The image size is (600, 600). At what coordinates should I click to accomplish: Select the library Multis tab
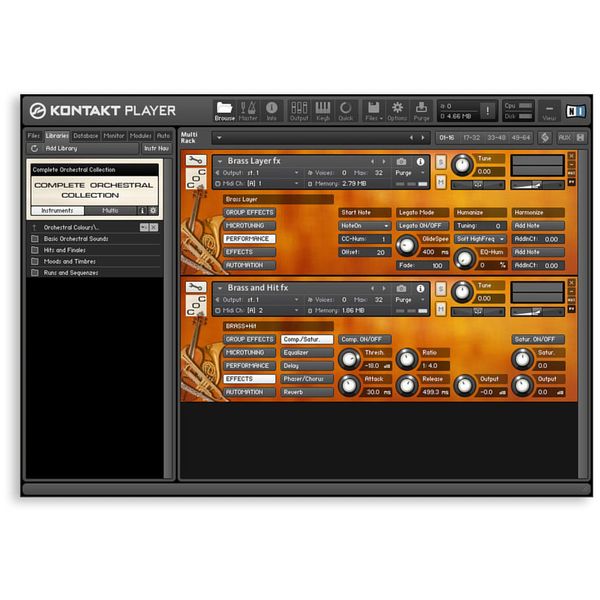pos(110,210)
